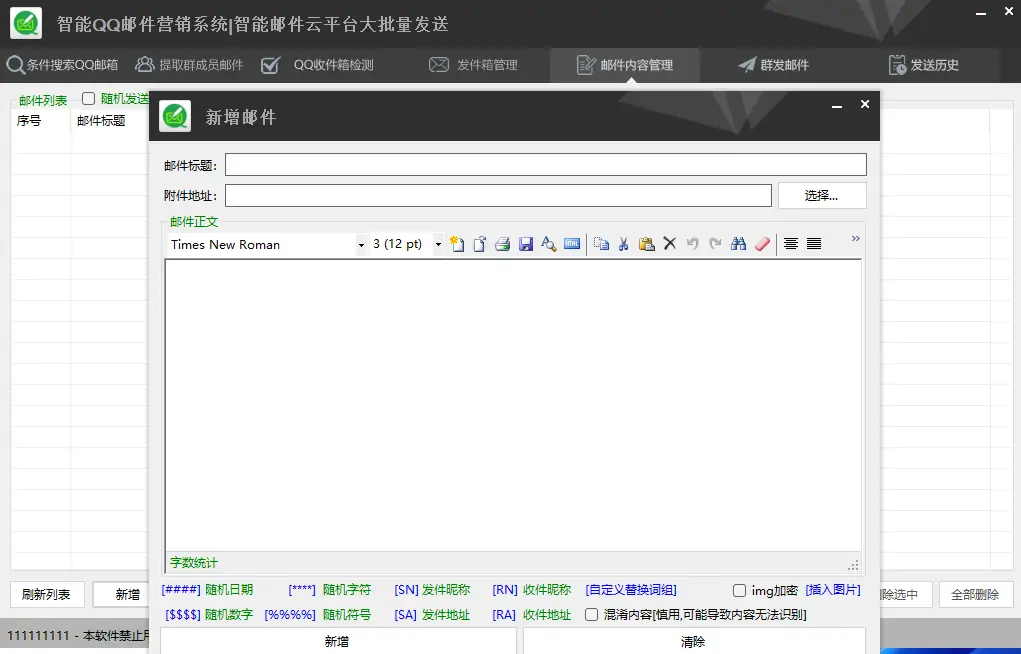Insert the [****] 随机字符 tag
The width and height of the screenshot is (1021, 654).
329,590
